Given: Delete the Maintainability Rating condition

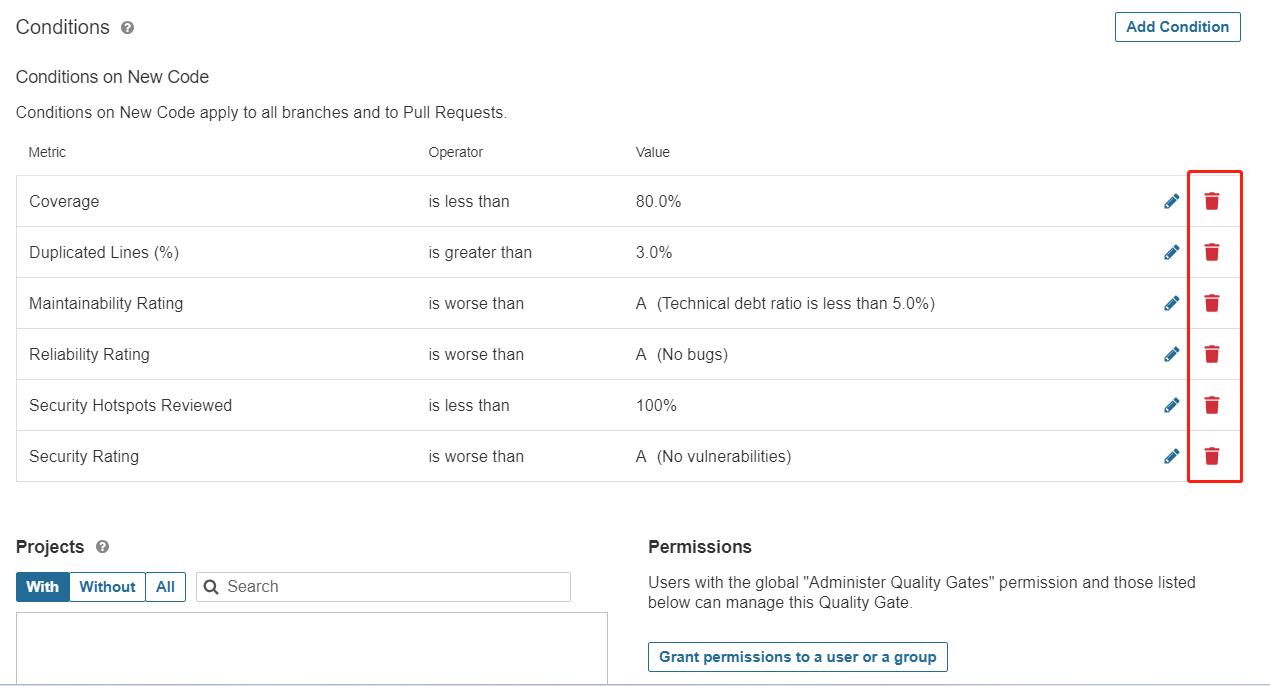Looking at the screenshot, I should (1212, 303).
